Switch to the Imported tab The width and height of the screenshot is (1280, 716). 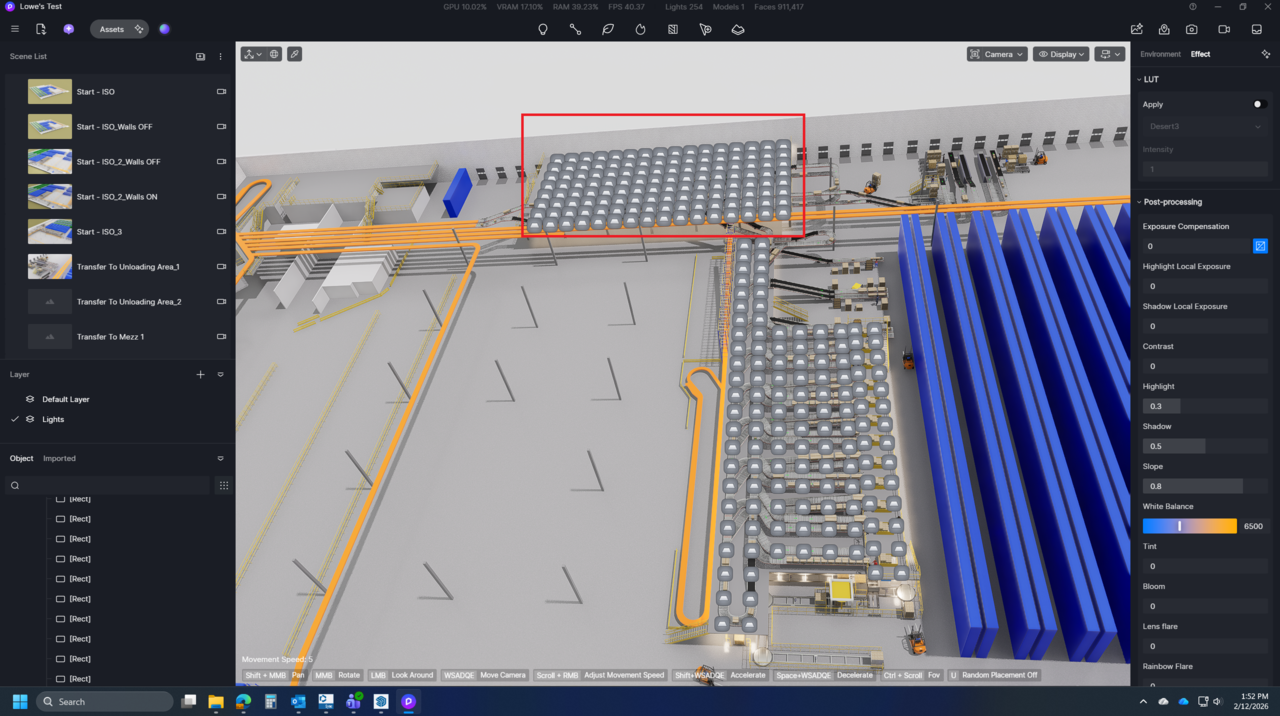coord(59,458)
